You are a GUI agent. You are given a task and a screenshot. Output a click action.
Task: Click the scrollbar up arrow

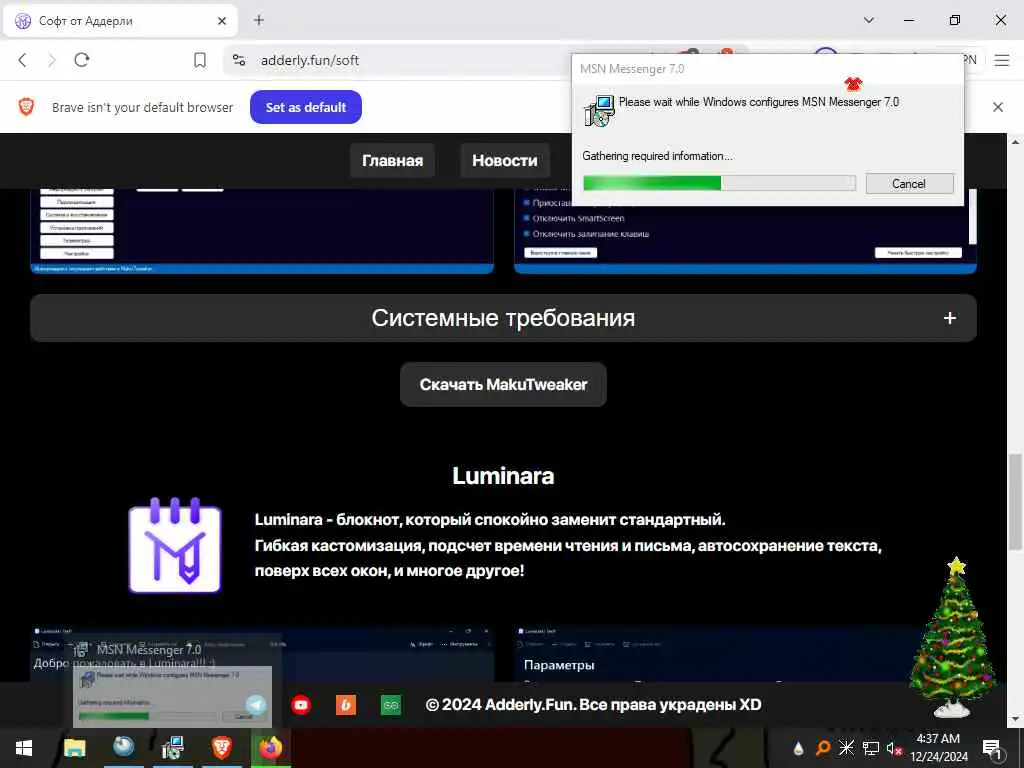tap(1016, 141)
